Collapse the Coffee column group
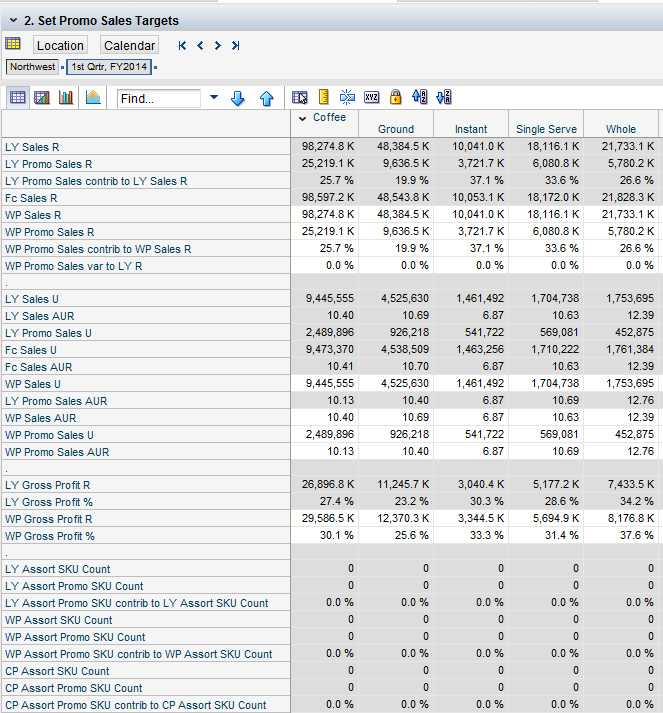Viewport: 663px width, 713px height. (303, 119)
